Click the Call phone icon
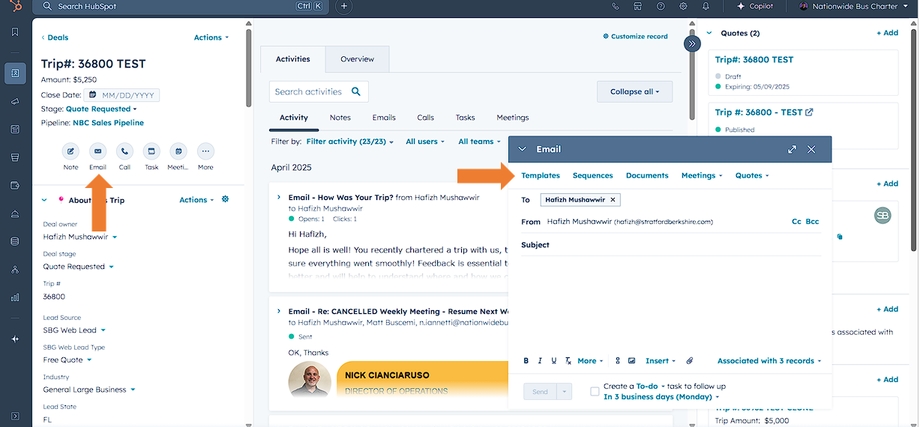This screenshot has height=427, width=920. pyautogui.click(x=124, y=151)
